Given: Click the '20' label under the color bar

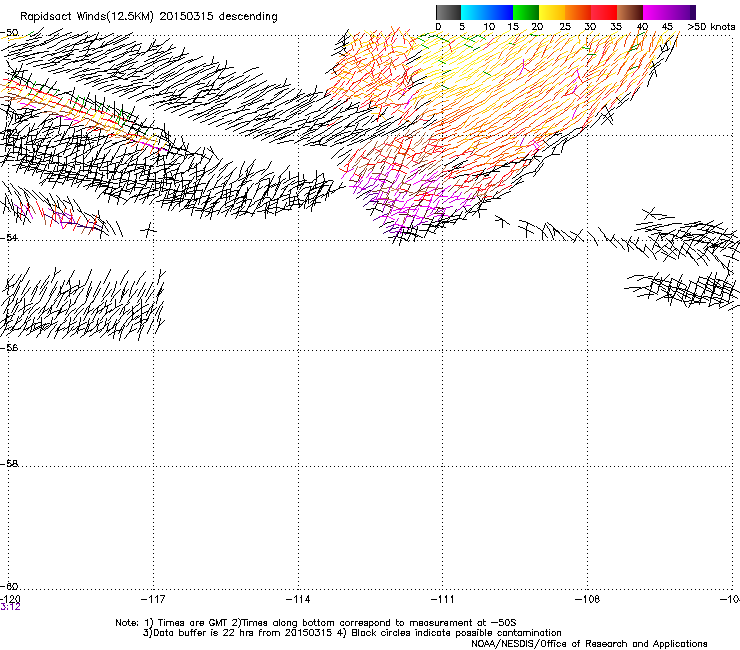Looking at the screenshot, I should [537, 27].
